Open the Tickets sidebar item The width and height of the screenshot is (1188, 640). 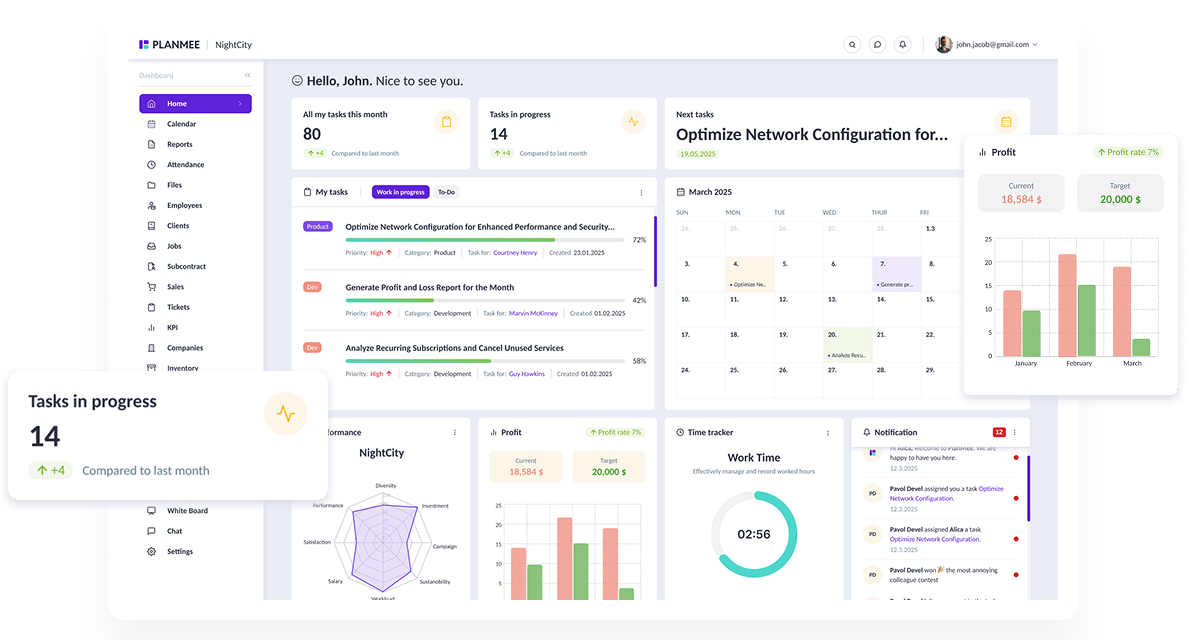coord(178,307)
